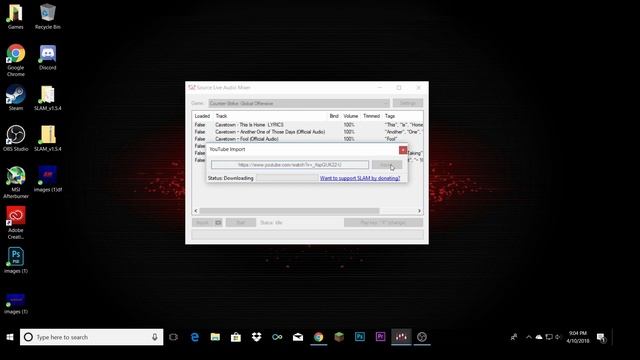Switch to SLAM audio mixer taskbar icon
Viewport: 640px width, 360px height.
click(x=401, y=337)
